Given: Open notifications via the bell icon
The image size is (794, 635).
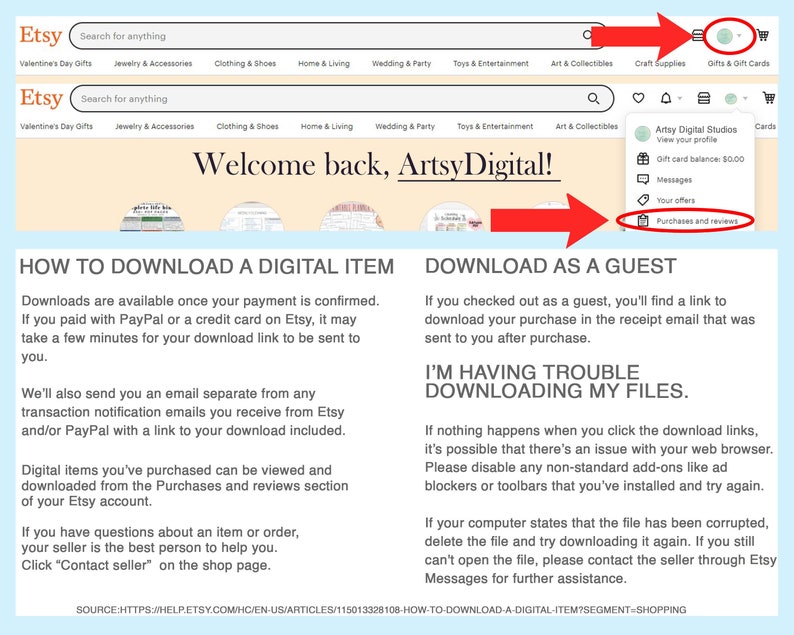Looking at the screenshot, I should (x=666, y=98).
